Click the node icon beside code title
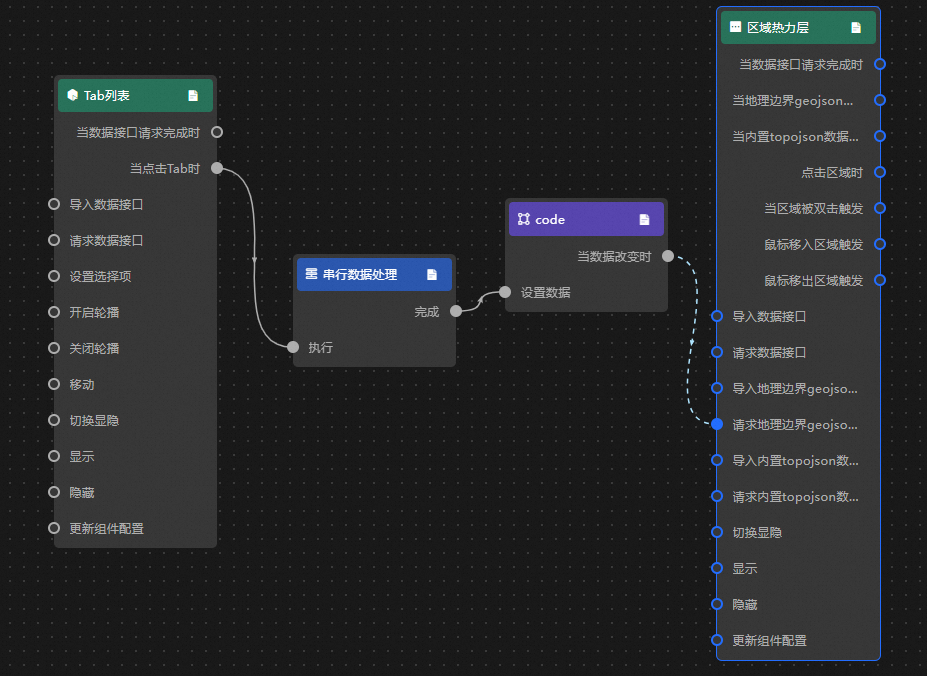This screenshot has height=676, width=927. [x=524, y=219]
